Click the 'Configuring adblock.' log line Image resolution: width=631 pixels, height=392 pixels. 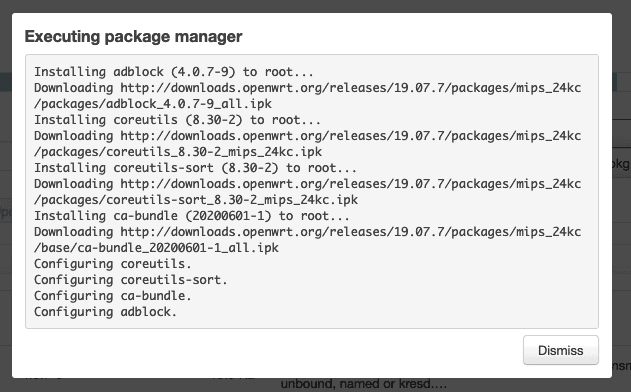[105, 312]
